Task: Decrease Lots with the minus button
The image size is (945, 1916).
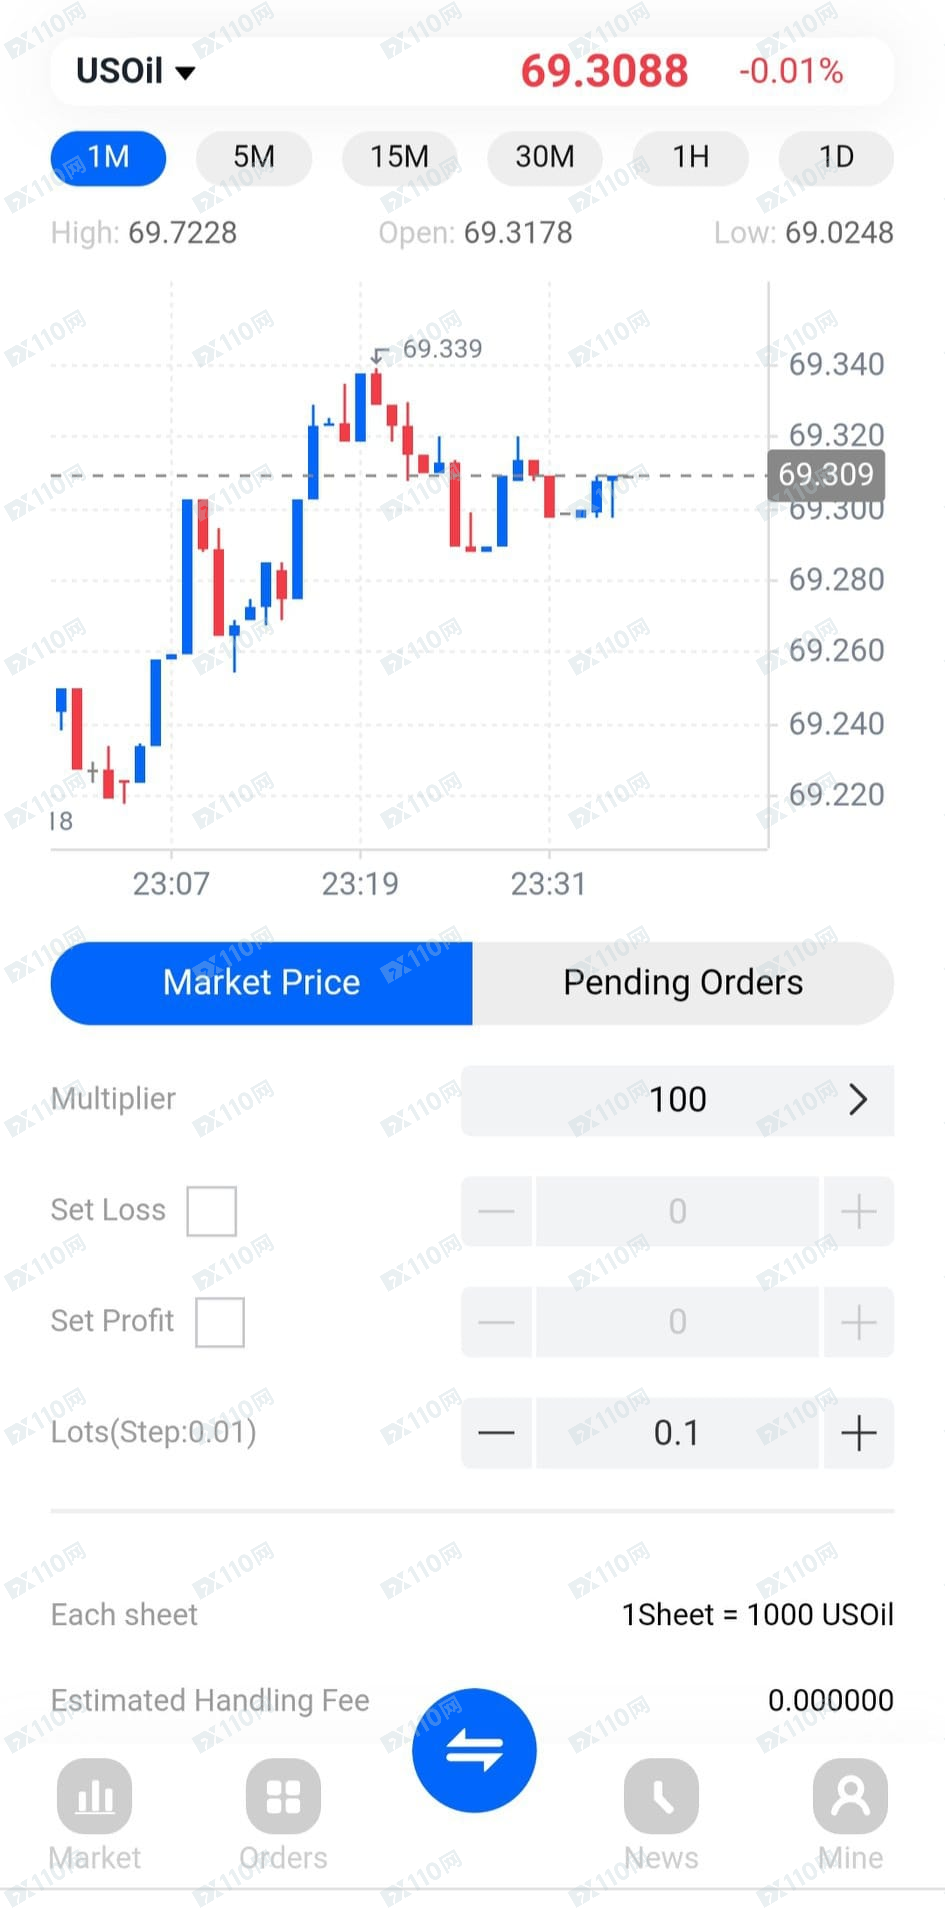Action: 496,1433
